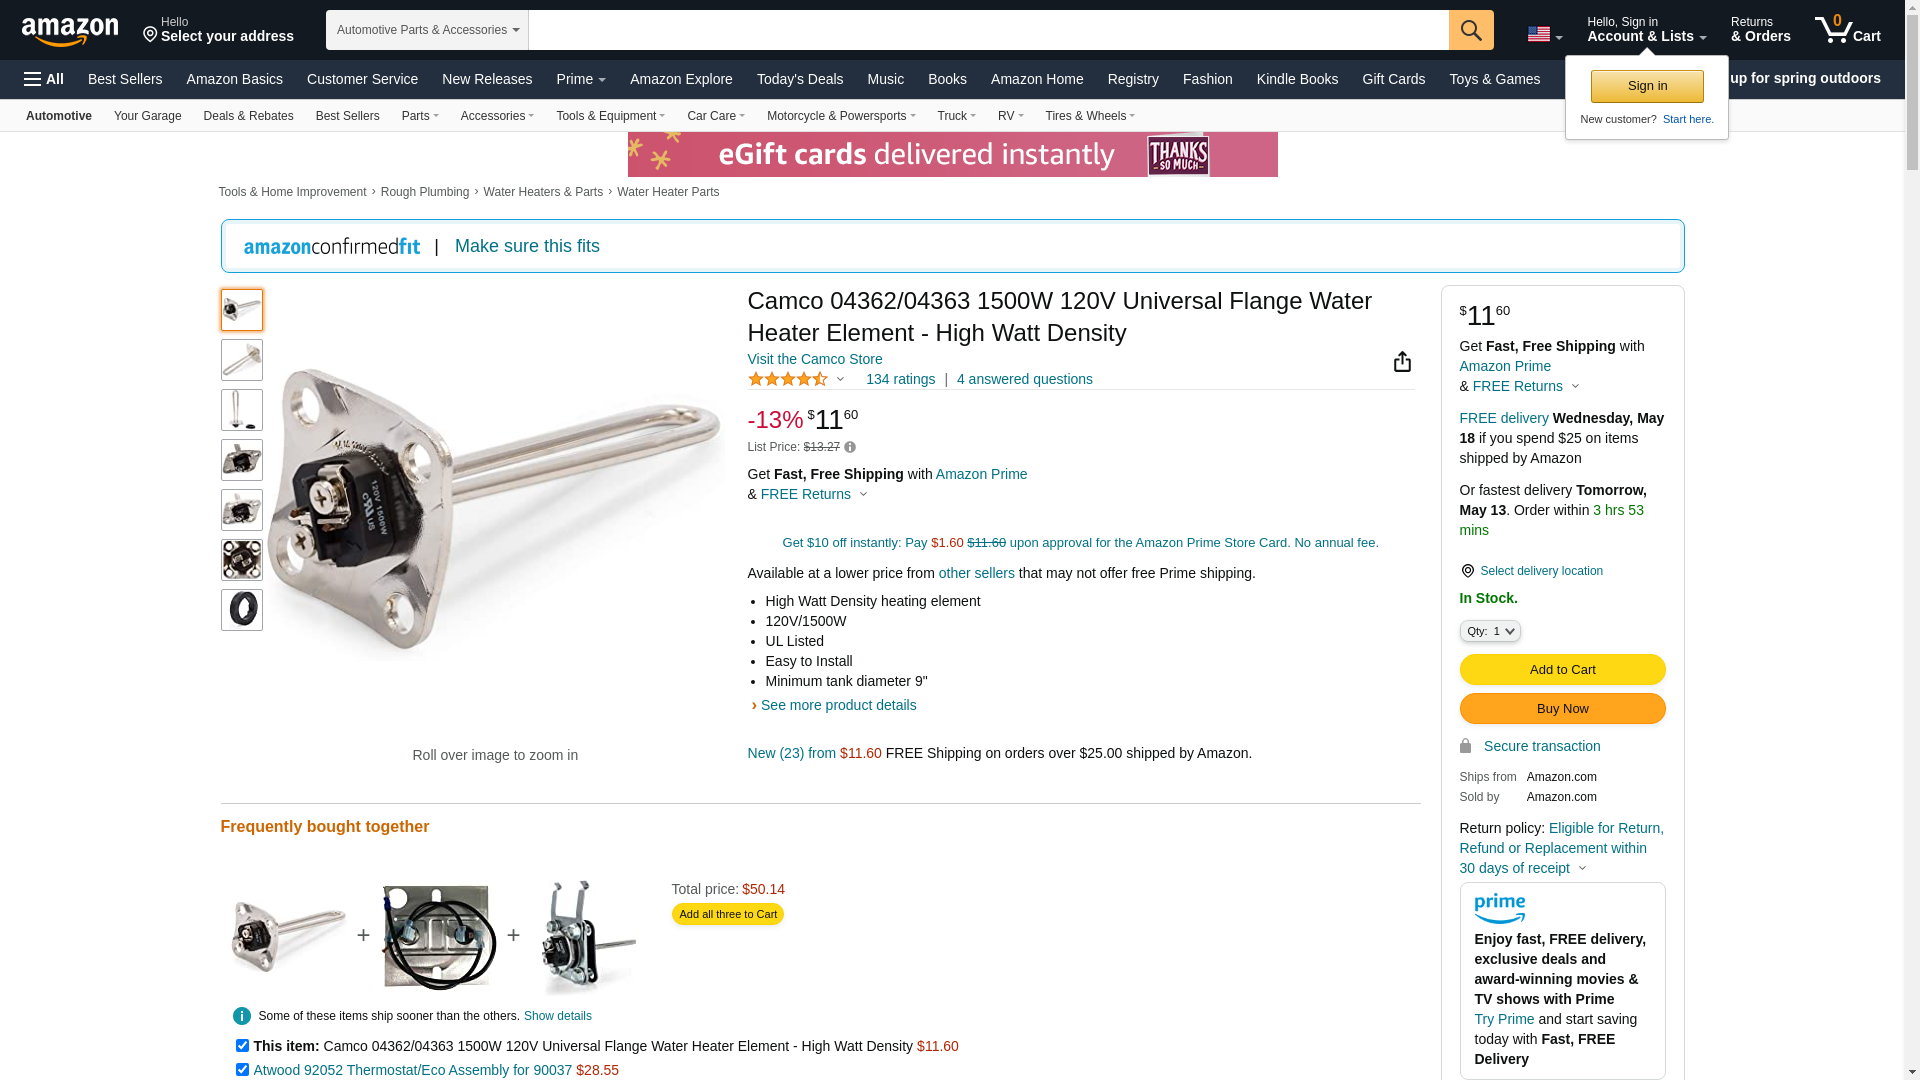
Task: Open the Qty quantity dropdown
Action: click(x=1490, y=631)
